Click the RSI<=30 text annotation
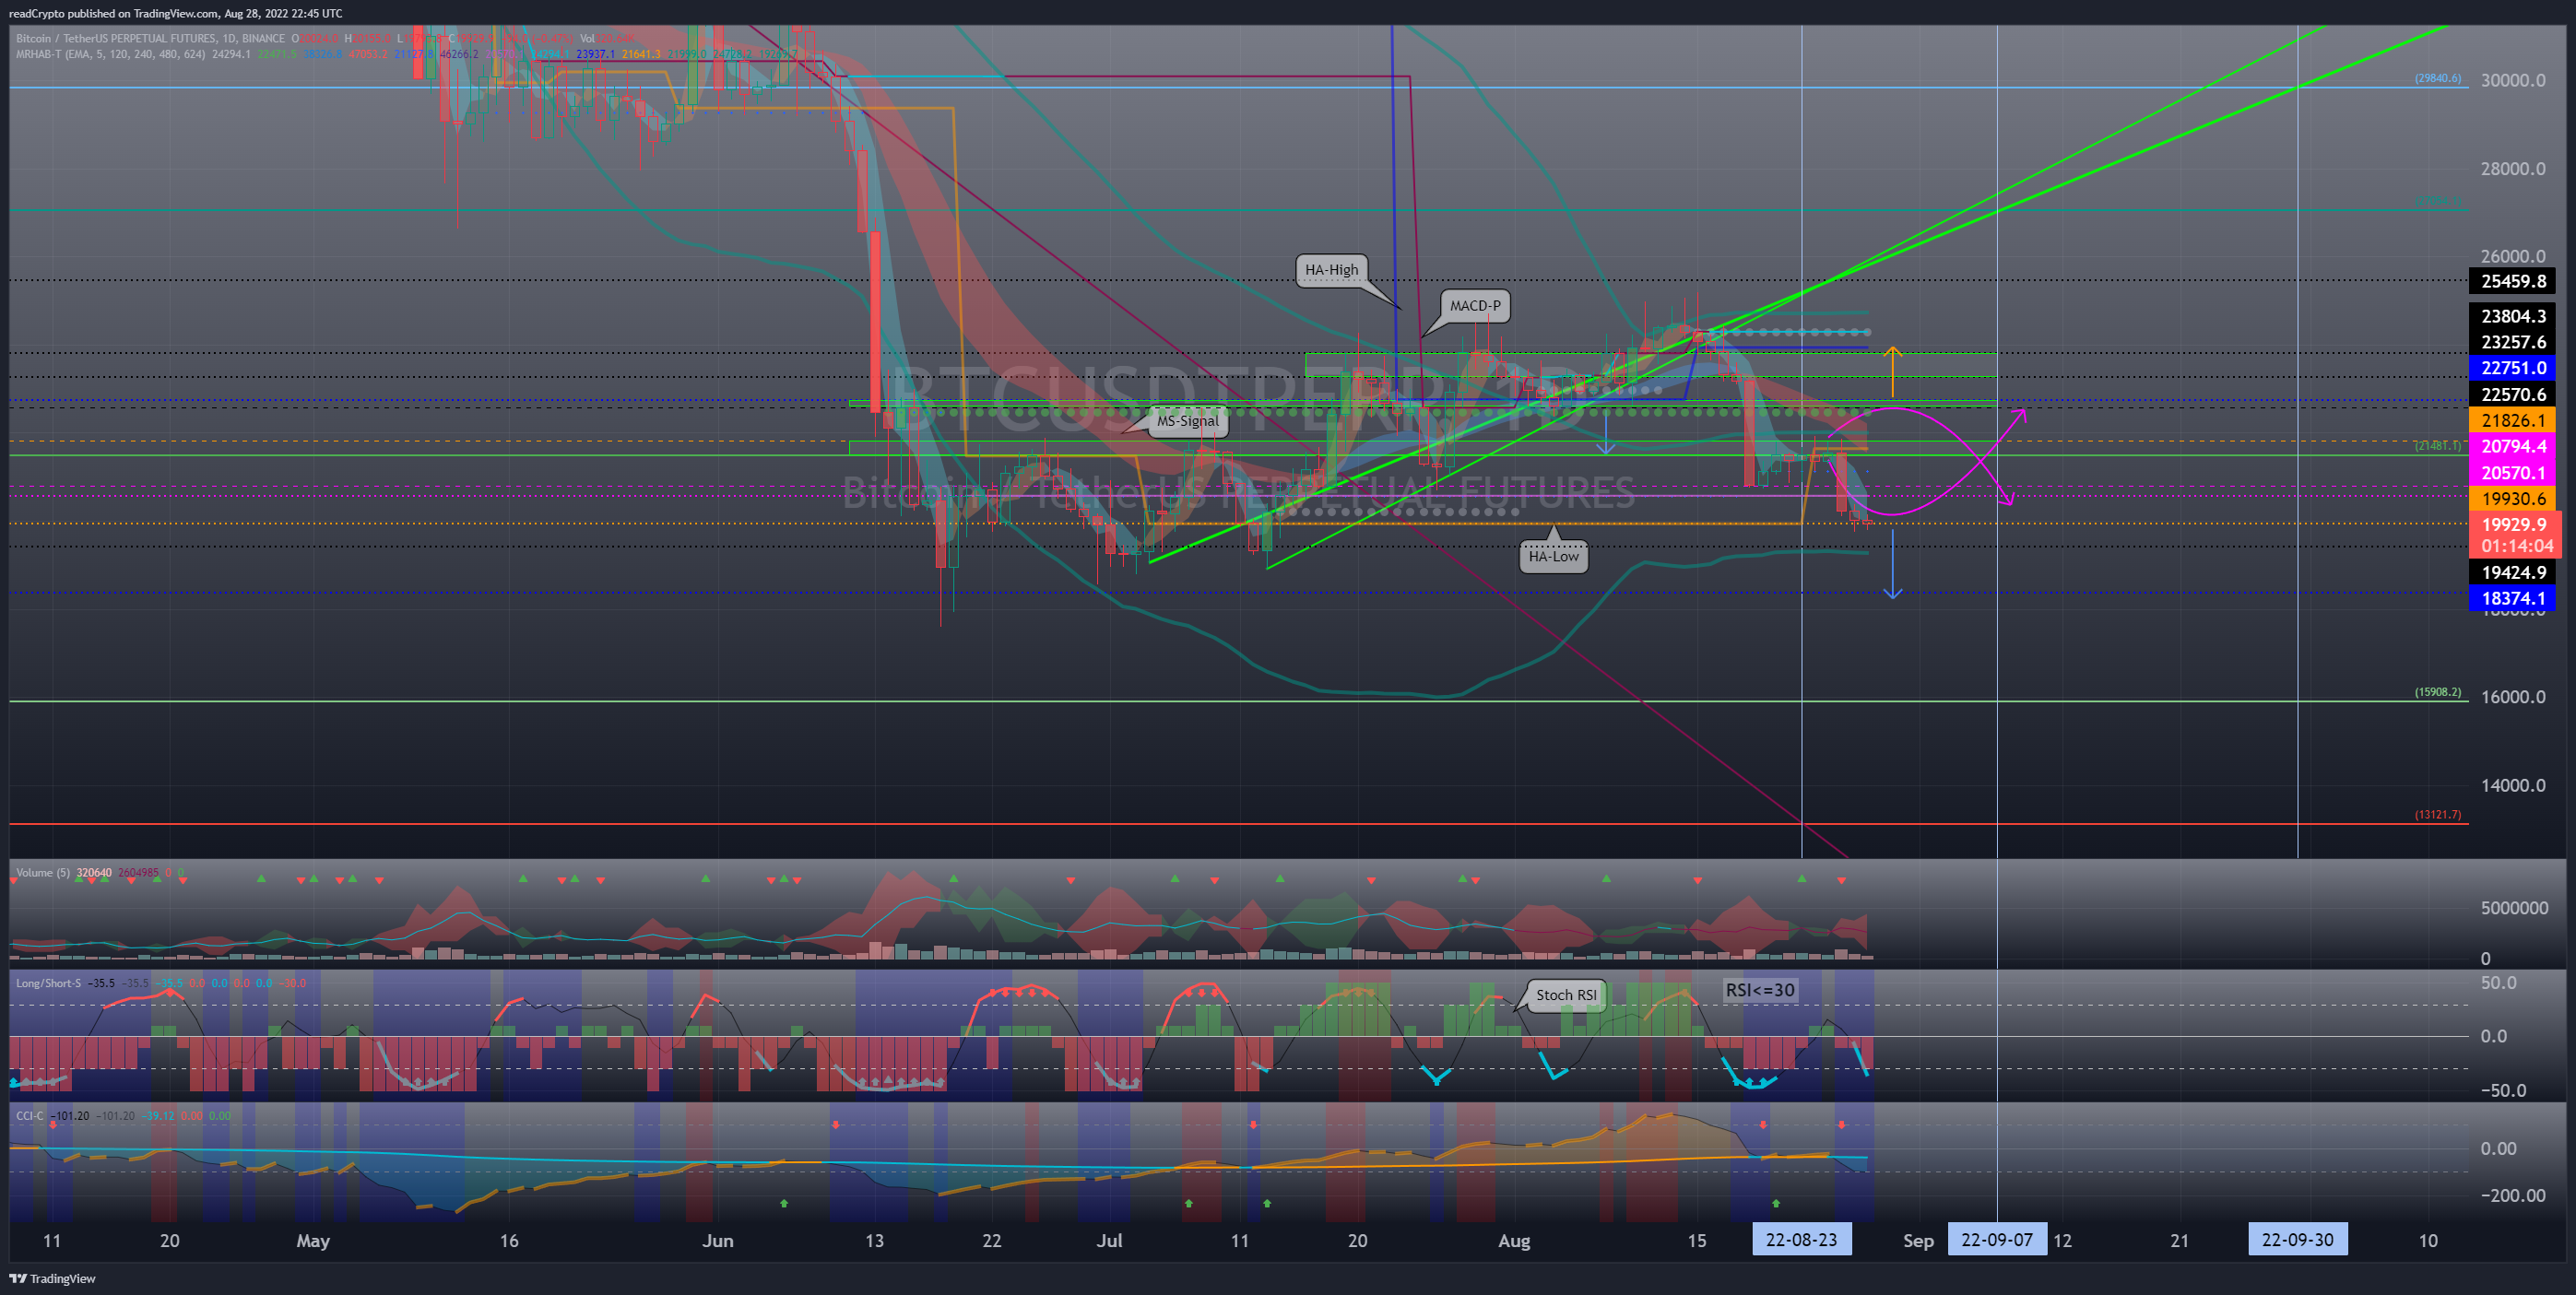Image resolution: width=2576 pixels, height=1295 pixels. pos(1759,990)
